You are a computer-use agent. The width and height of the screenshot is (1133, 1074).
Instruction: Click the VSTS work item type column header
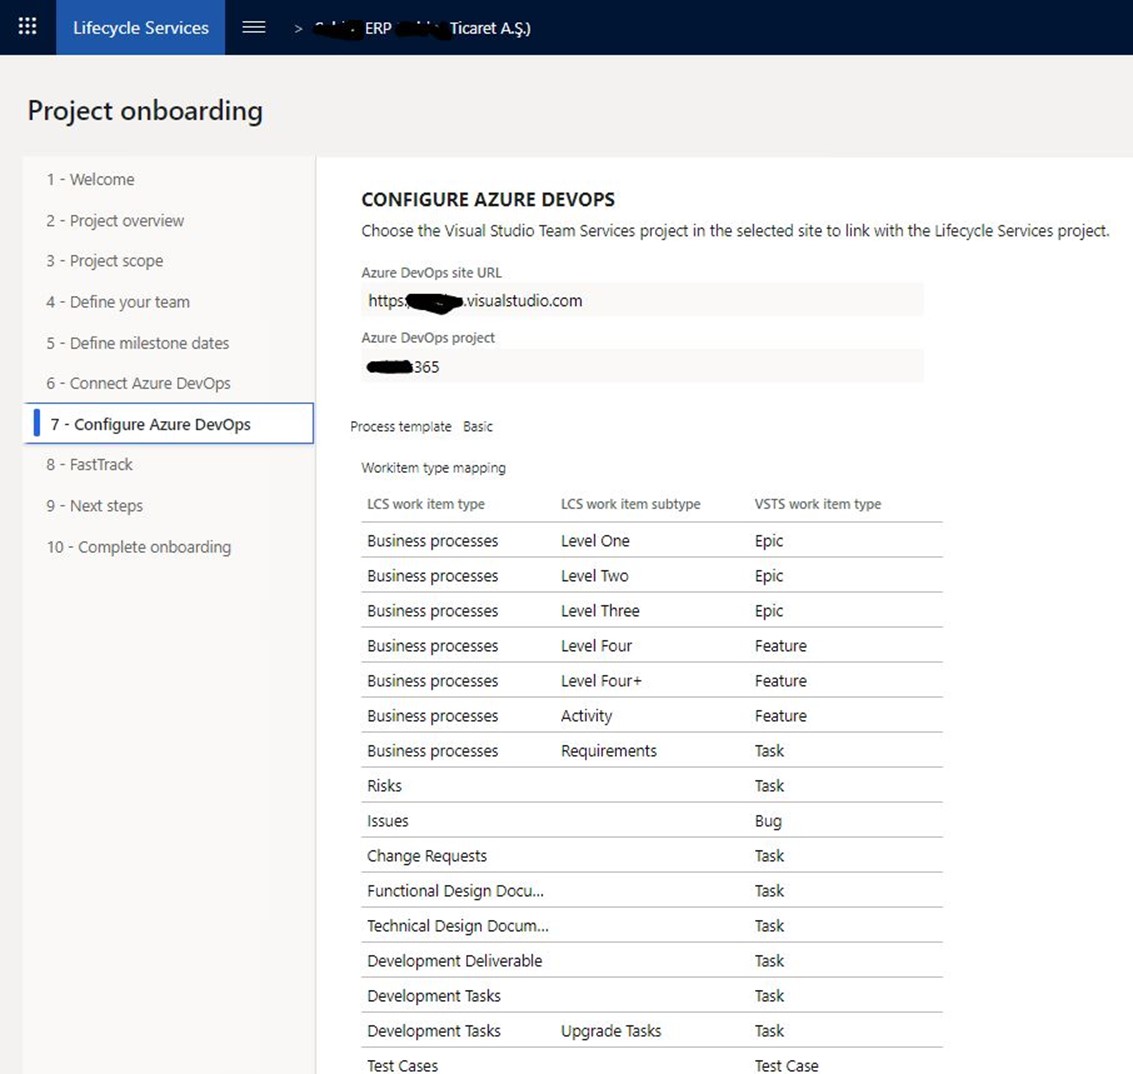tap(818, 504)
